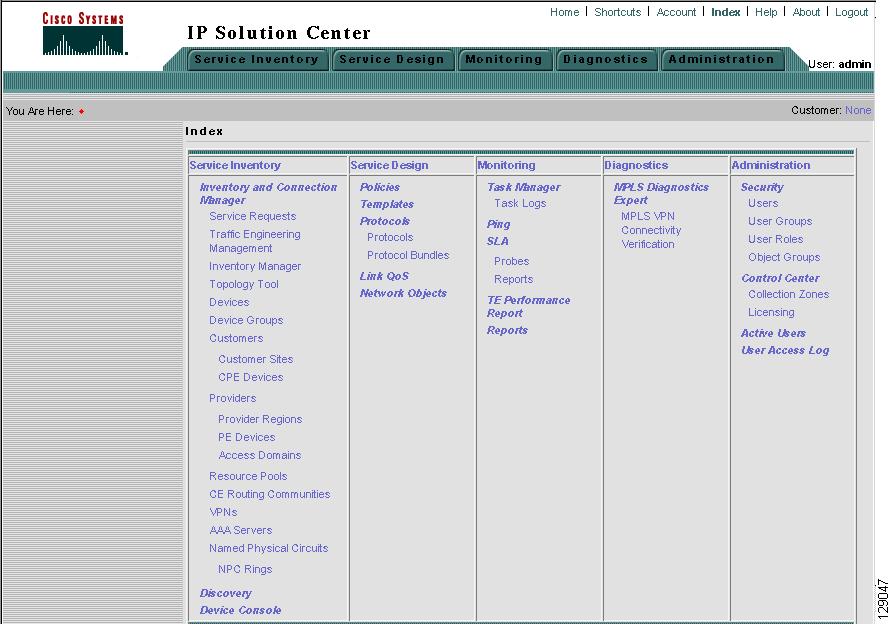
Task: Open the Service Inventory index column heading
Action: click(235, 165)
